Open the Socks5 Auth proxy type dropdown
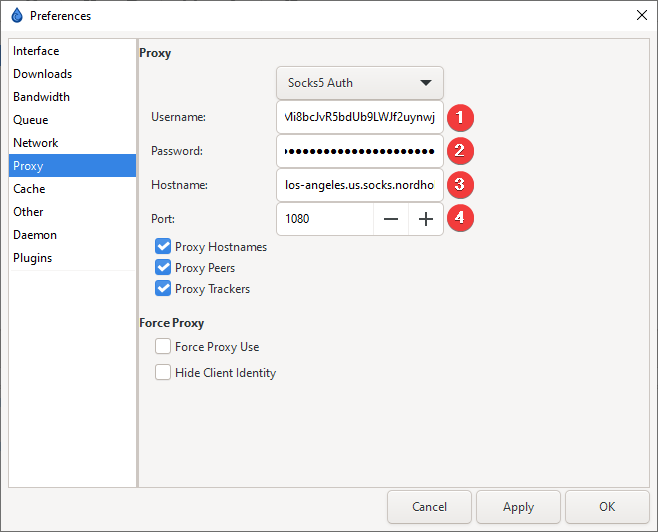 coord(359,83)
